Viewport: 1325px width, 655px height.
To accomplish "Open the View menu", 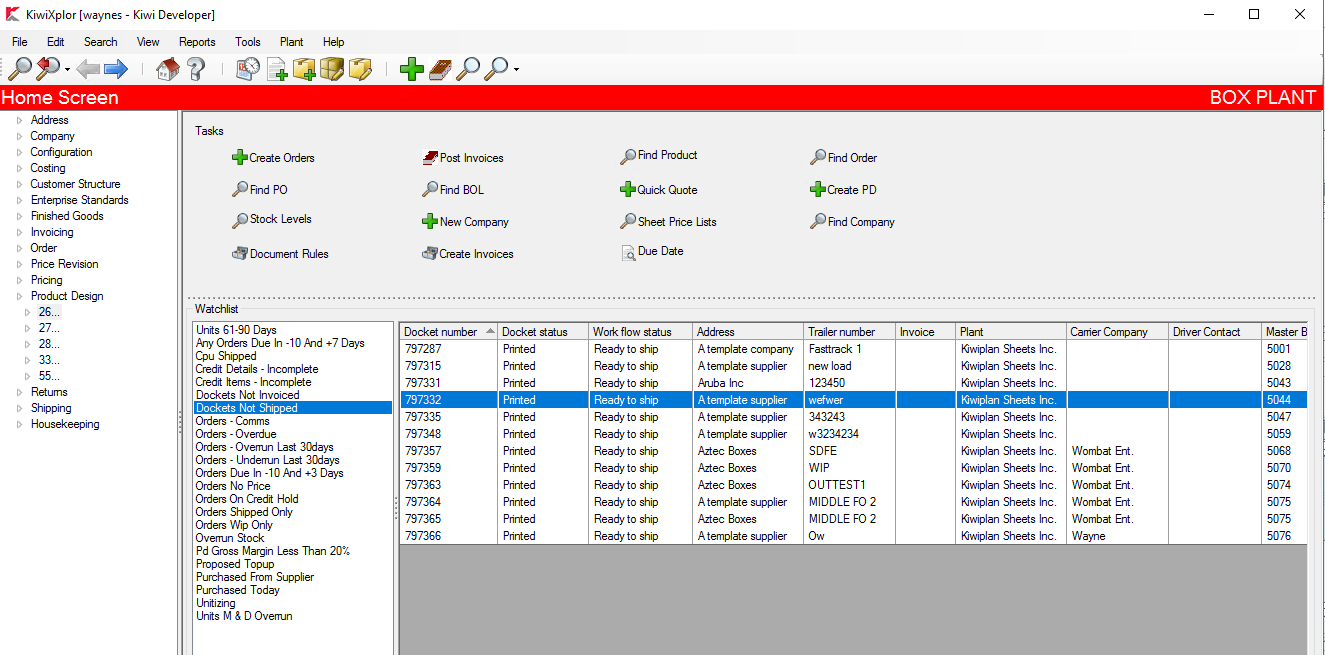I will tap(148, 42).
